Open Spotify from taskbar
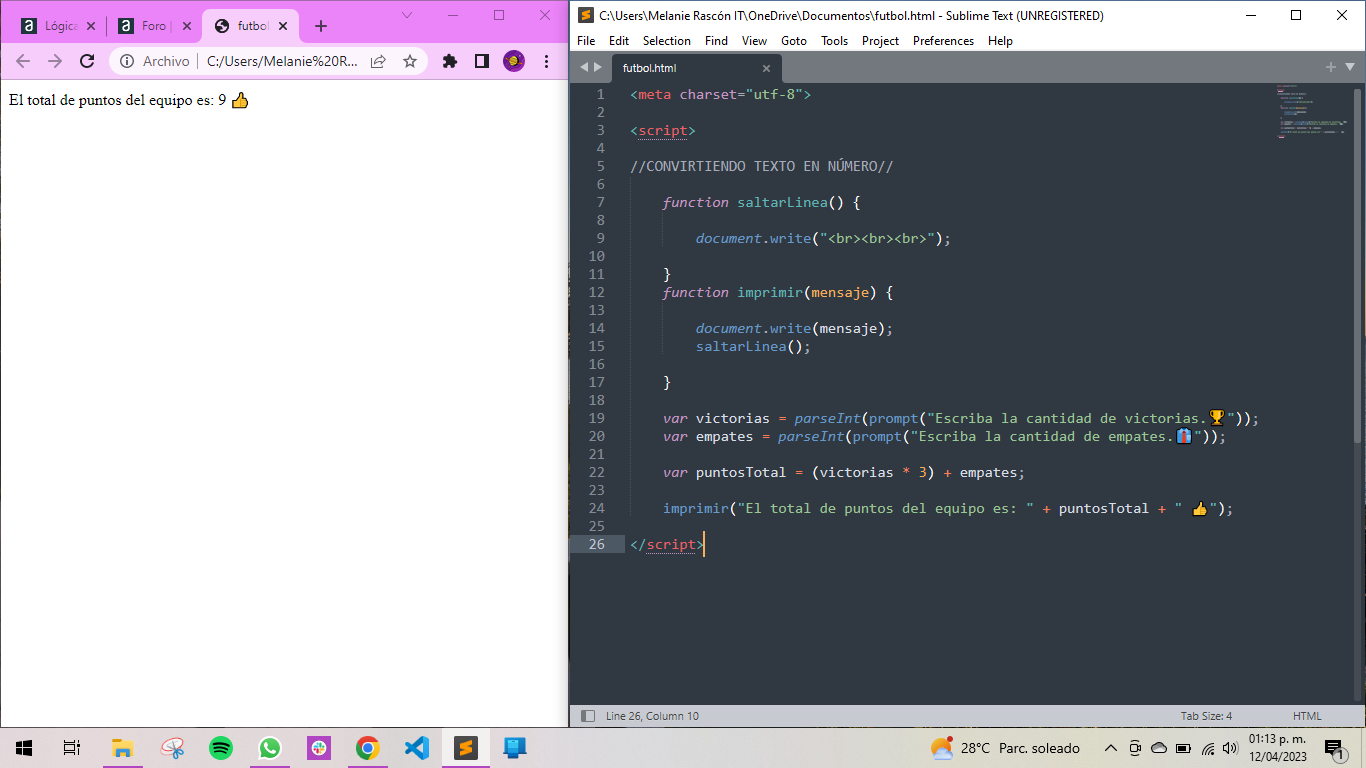Screen dimensions: 1366x768 pyautogui.click(x=221, y=748)
